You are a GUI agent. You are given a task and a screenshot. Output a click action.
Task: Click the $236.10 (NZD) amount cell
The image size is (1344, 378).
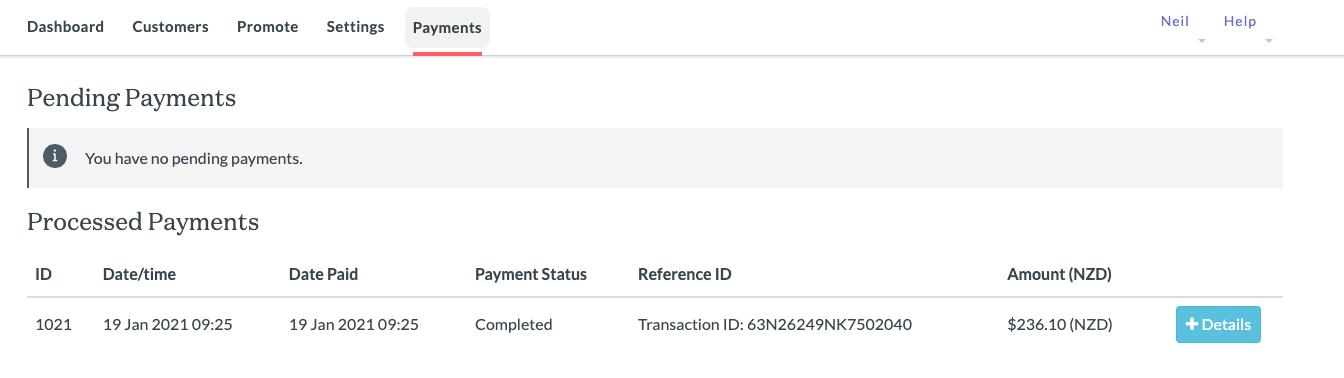1060,324
